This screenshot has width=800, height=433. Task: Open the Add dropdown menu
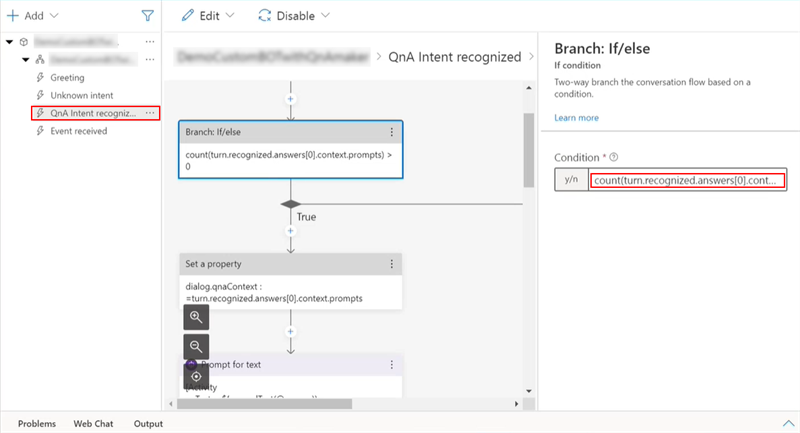click(x=32, y=16)
